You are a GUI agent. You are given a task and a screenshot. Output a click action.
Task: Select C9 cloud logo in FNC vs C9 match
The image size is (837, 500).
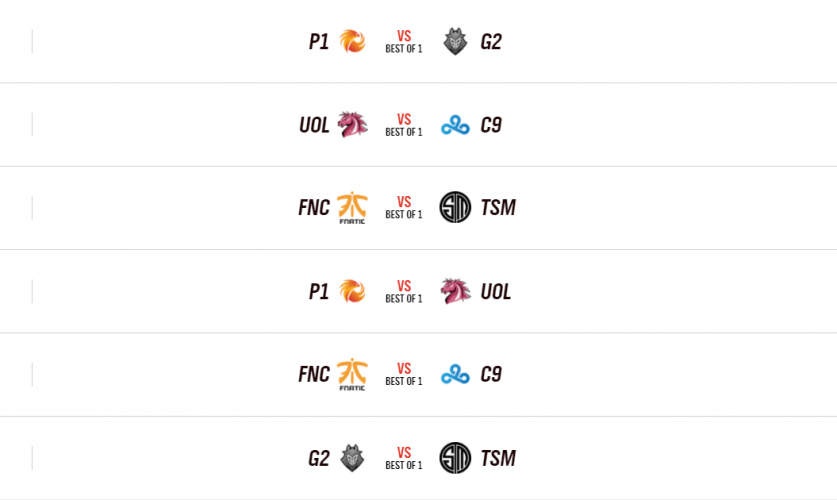coord(455,375)
